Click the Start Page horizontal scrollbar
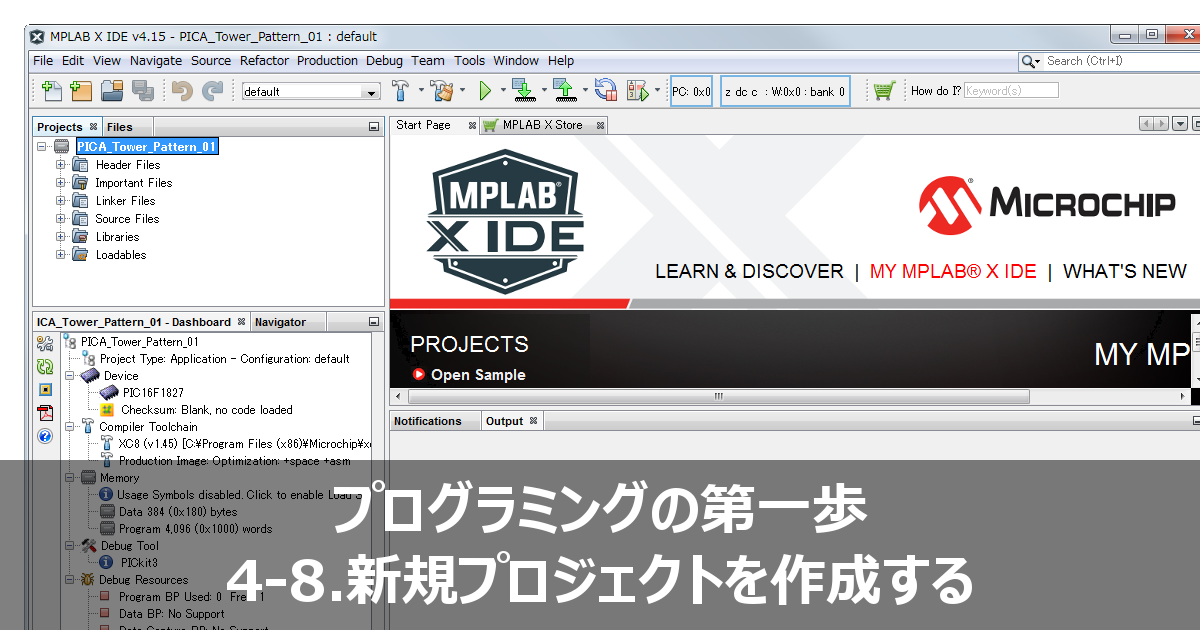The height and width of the screenshot is (630, 1200). tap(717, 396)
